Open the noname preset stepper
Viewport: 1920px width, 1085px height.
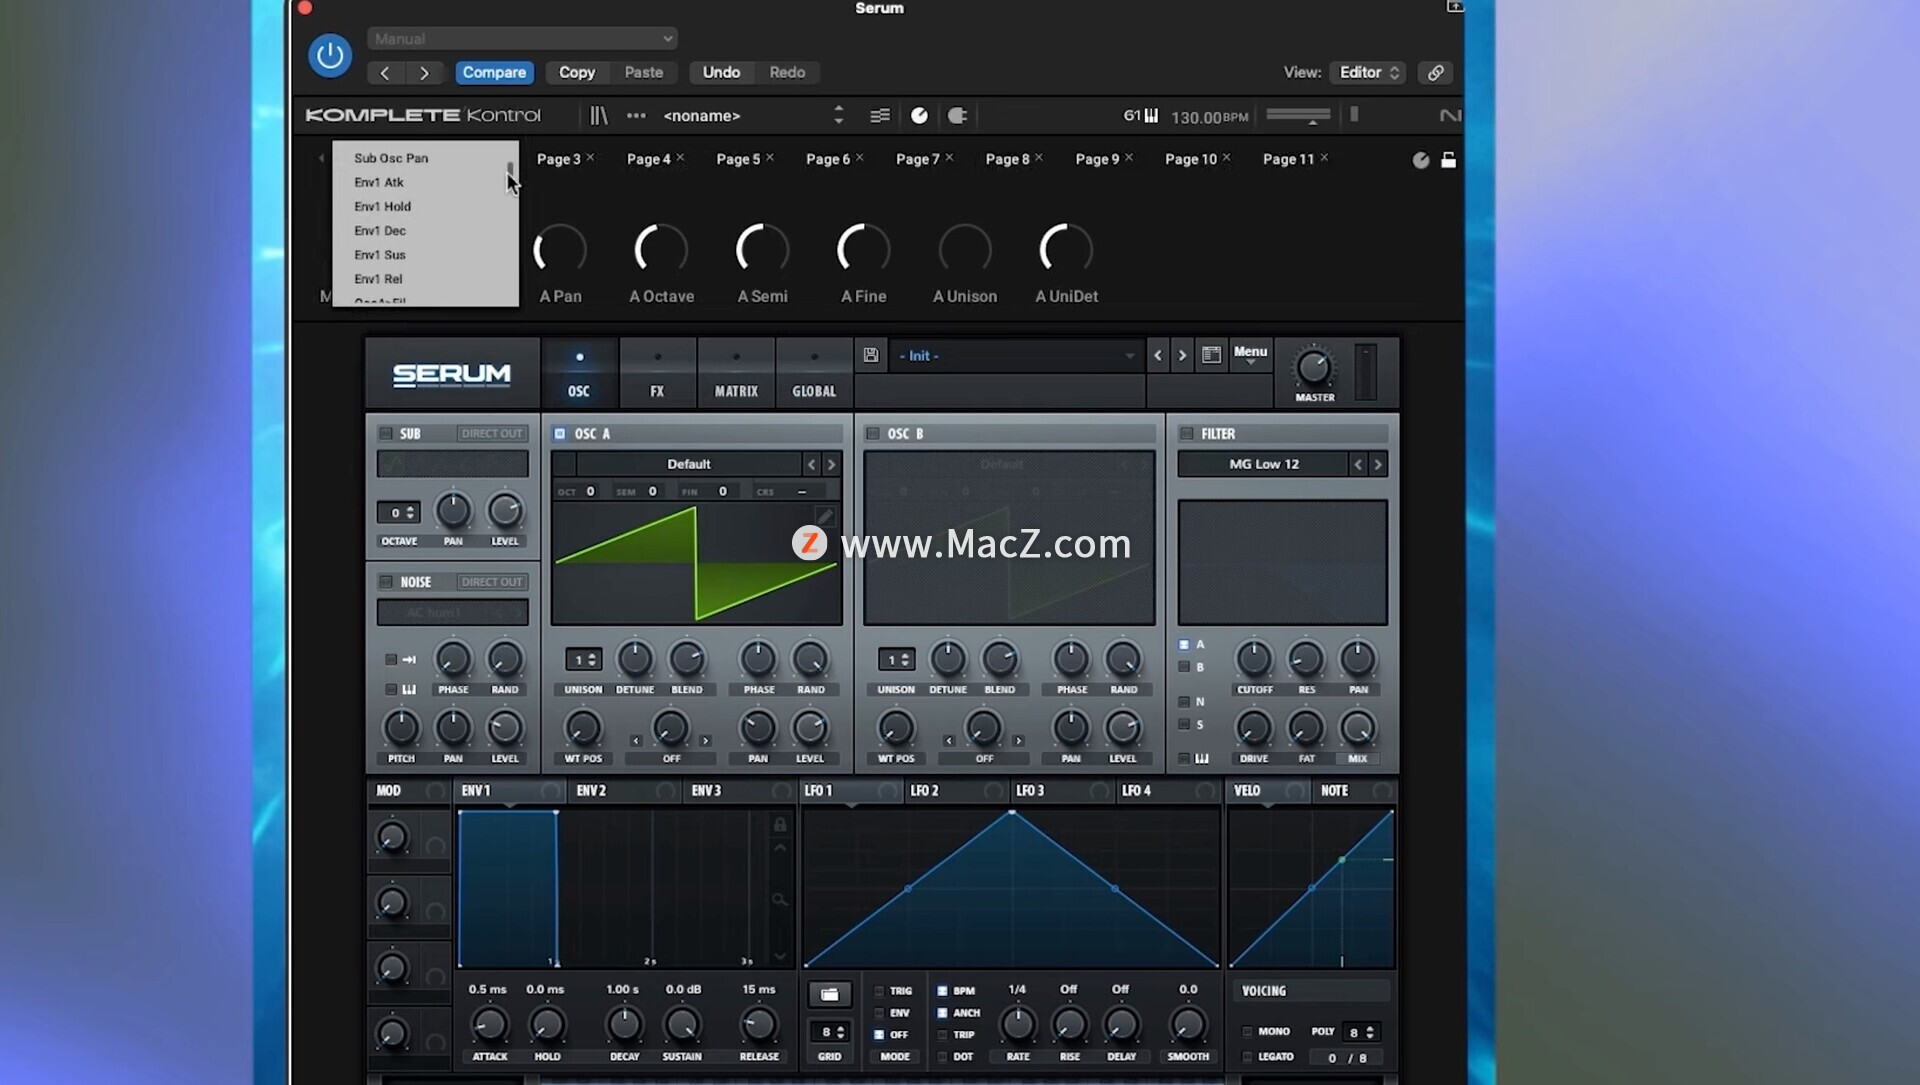pyautogui.click(x=839, y=116)
